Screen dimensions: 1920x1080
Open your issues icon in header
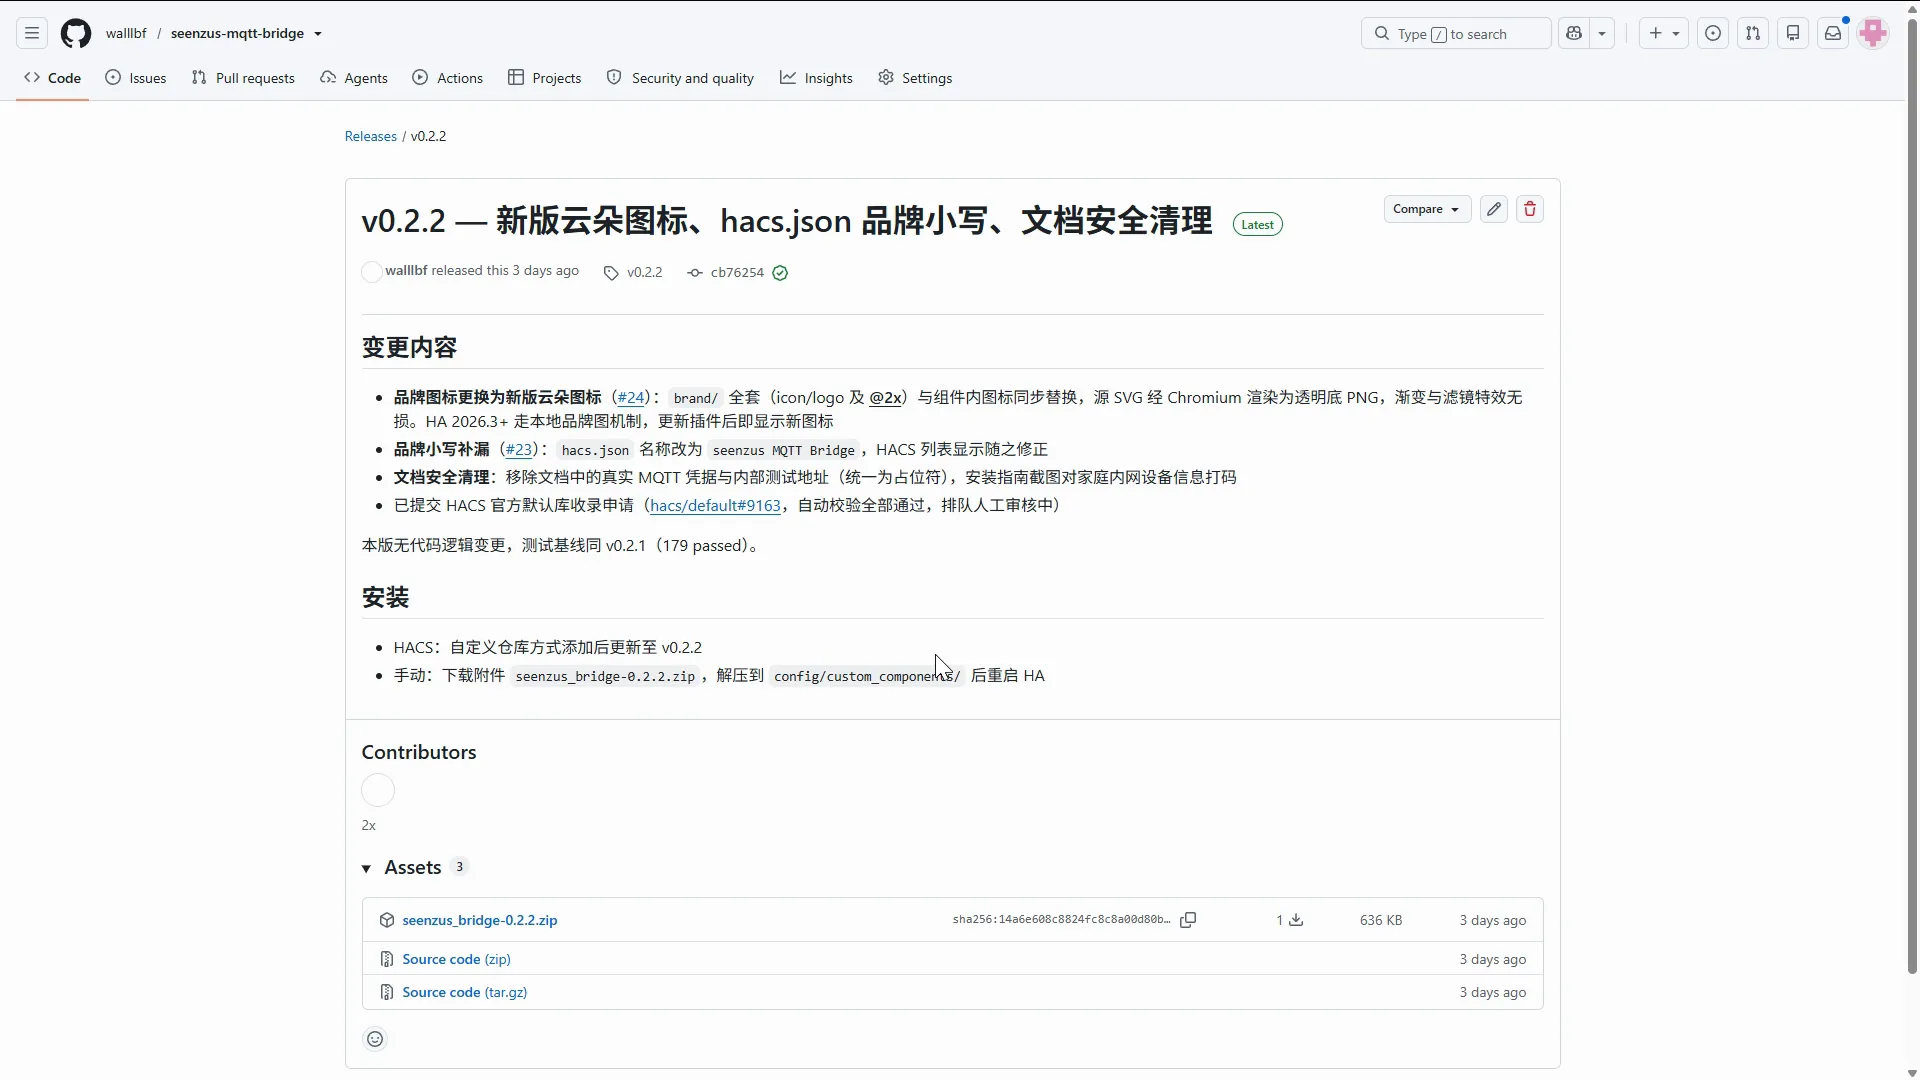(1713, 33)
